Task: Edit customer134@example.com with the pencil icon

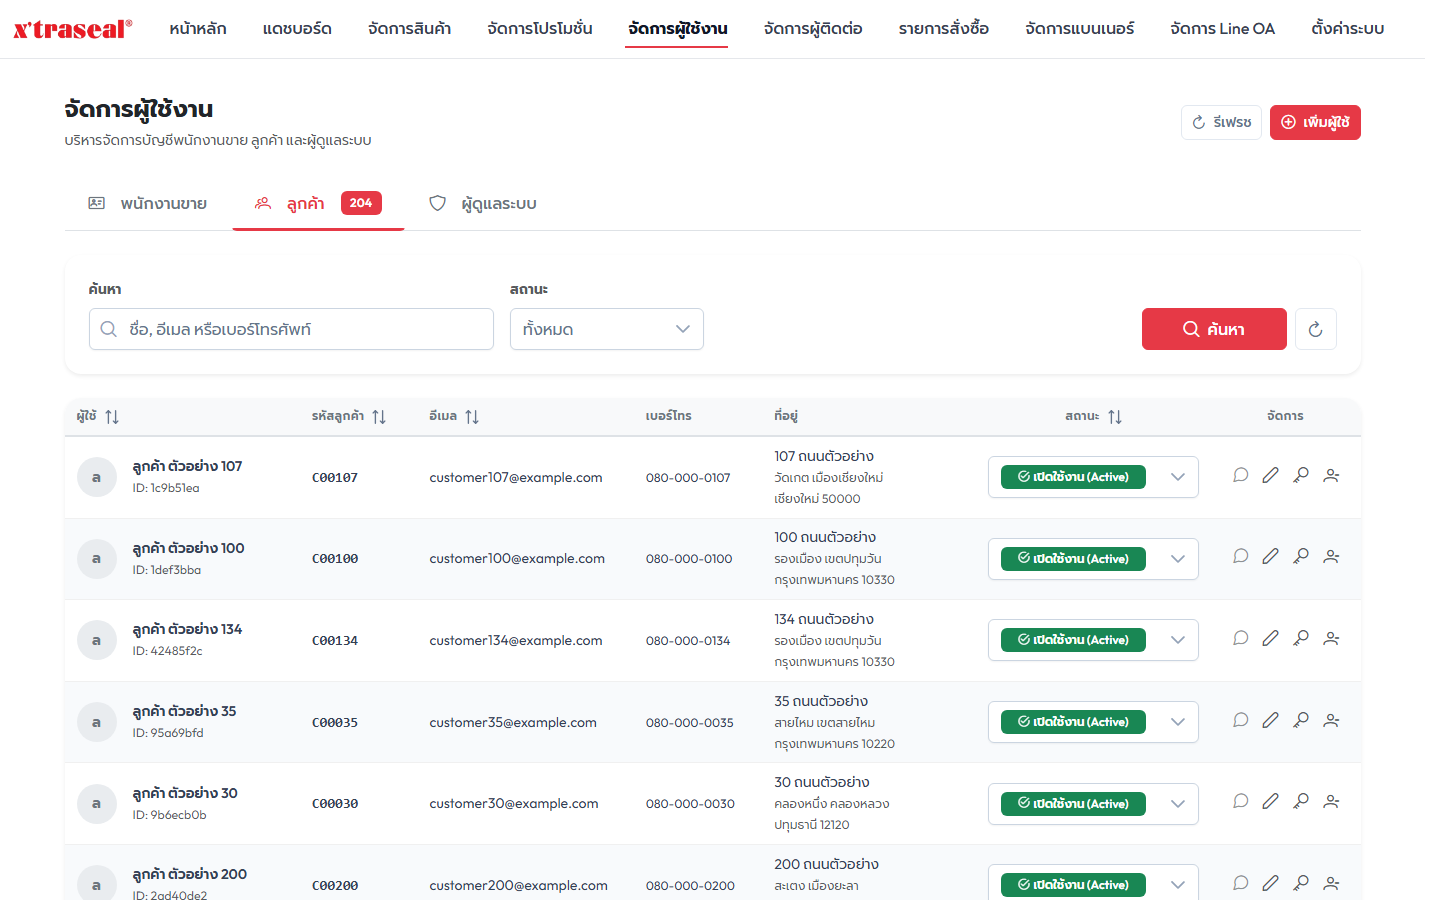Action: click(1270, 638)
